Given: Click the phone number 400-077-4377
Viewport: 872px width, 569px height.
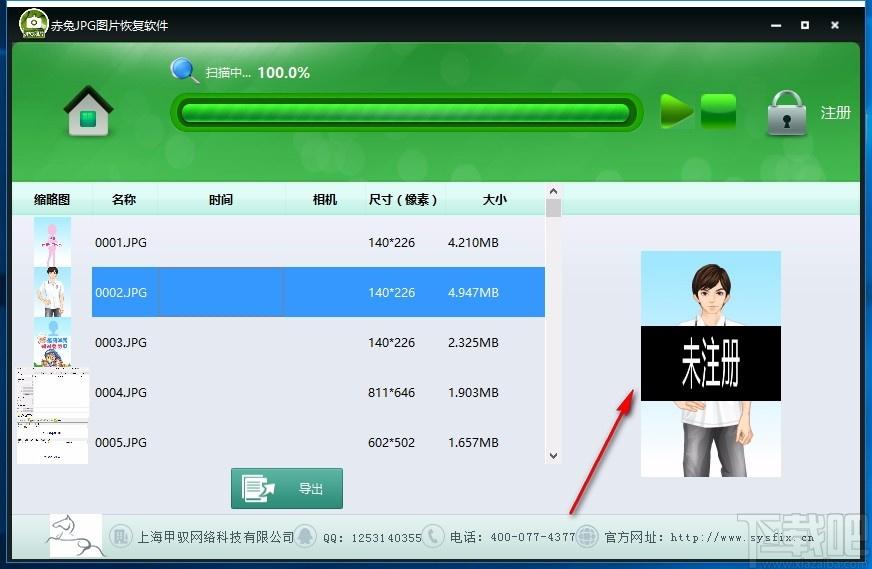Looking at the screenshot, I should pos(533,537).
